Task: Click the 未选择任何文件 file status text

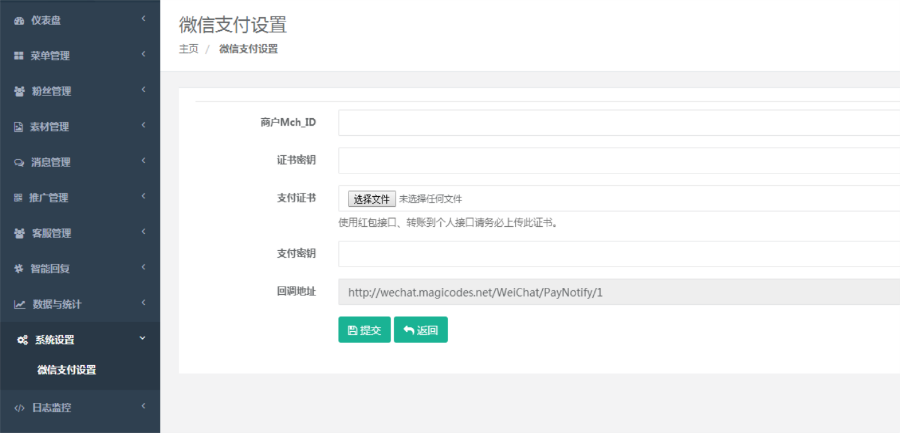Action: 430,199
